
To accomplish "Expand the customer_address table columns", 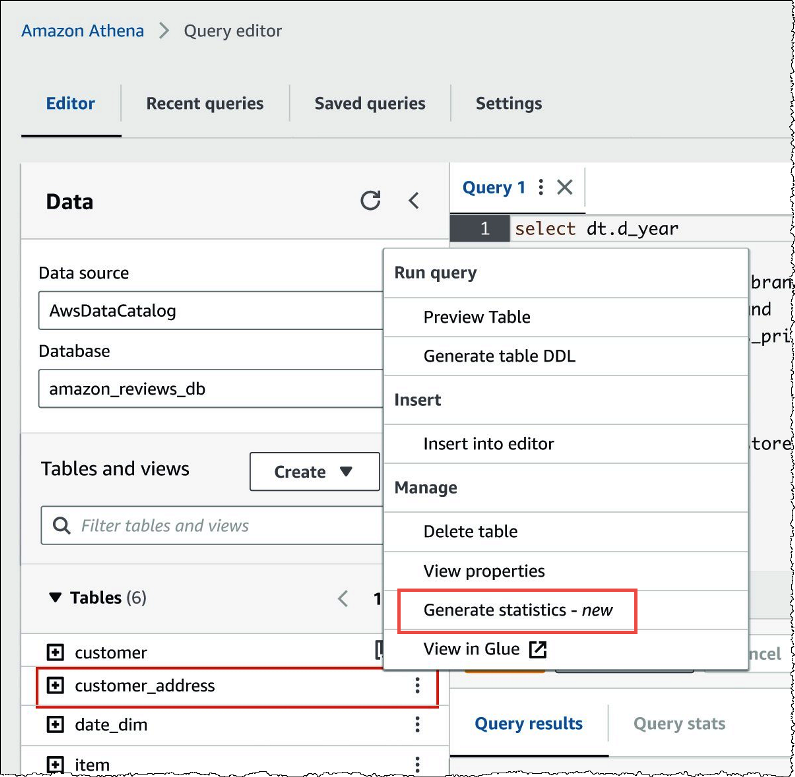I will (x=56, y=686).
